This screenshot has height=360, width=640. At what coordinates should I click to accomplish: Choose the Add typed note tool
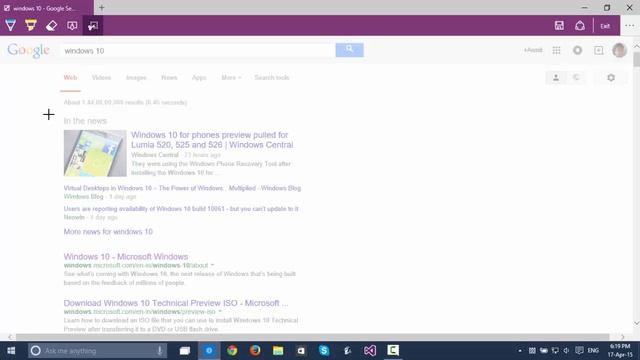72,26
